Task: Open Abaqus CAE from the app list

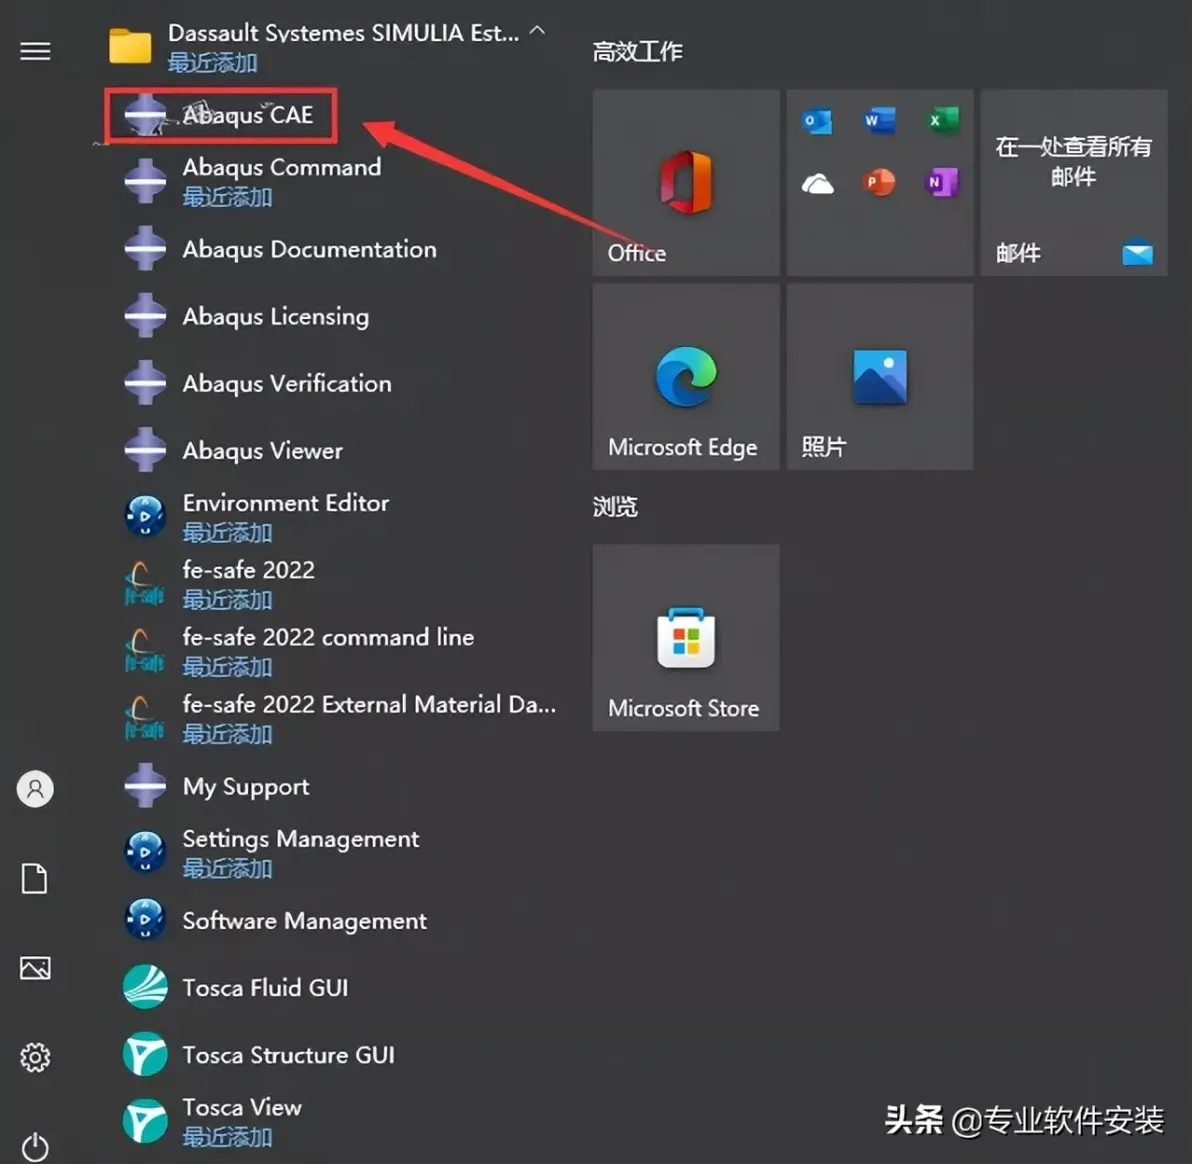Action: [220, 116]
